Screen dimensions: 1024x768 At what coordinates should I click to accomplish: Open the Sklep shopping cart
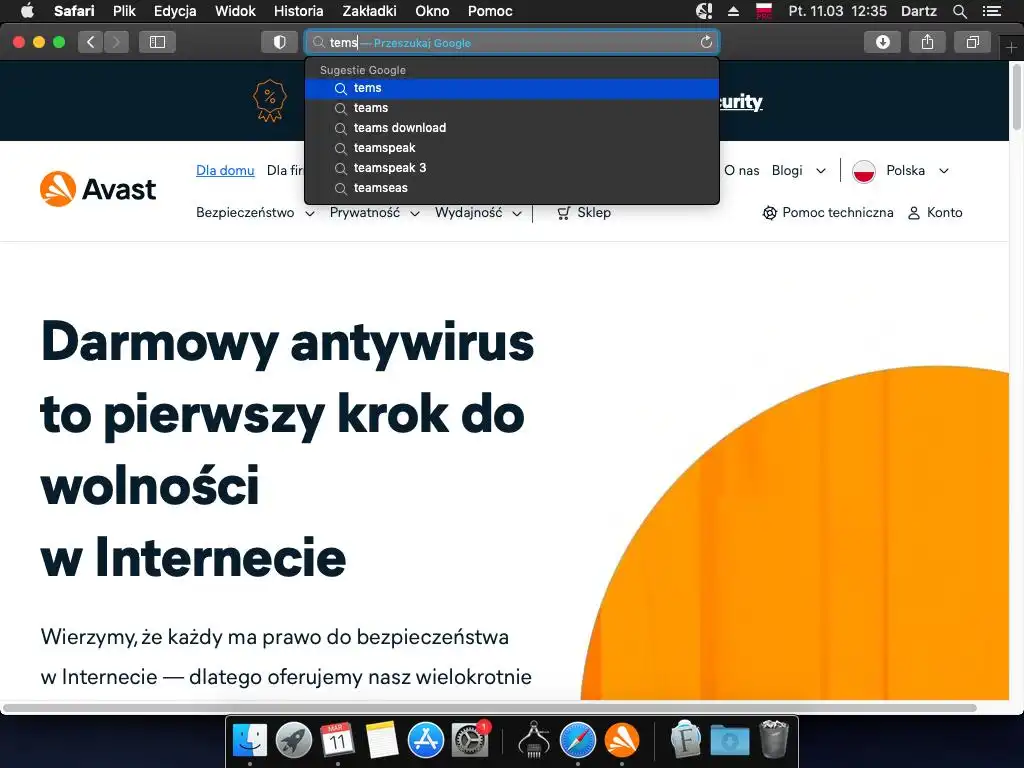click(584, 212)
